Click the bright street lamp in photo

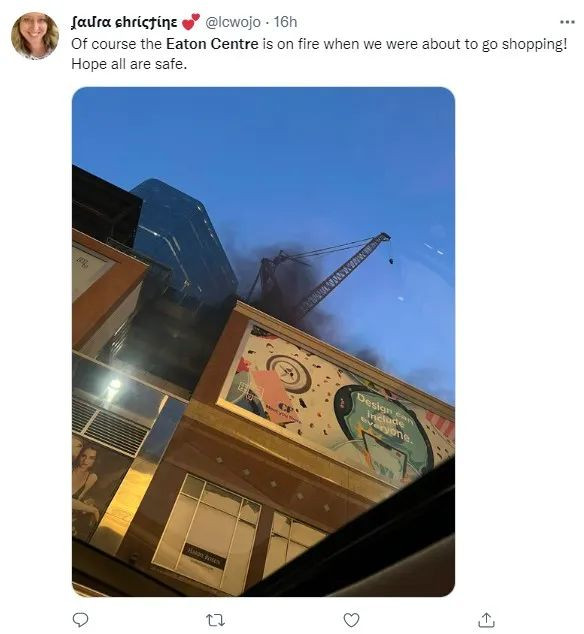pyautogui.click(x=114, y=384)
